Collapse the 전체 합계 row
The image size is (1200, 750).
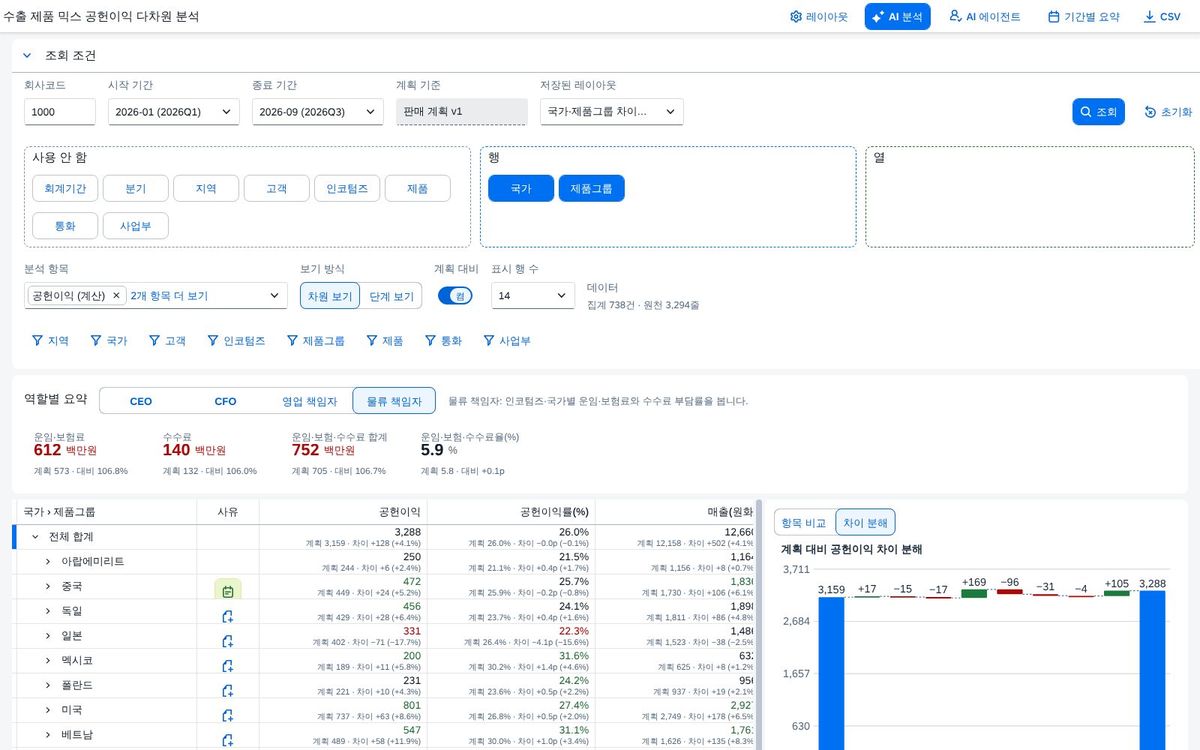pyautogui.click(x=35, y=537)
